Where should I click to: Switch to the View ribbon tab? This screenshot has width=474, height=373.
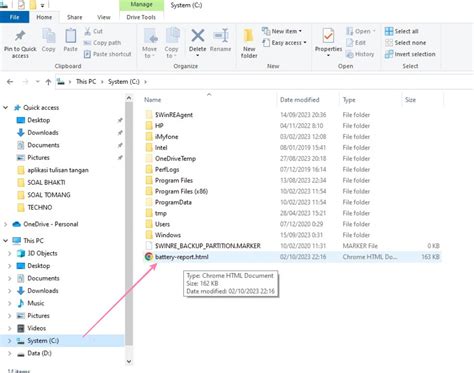104,17
